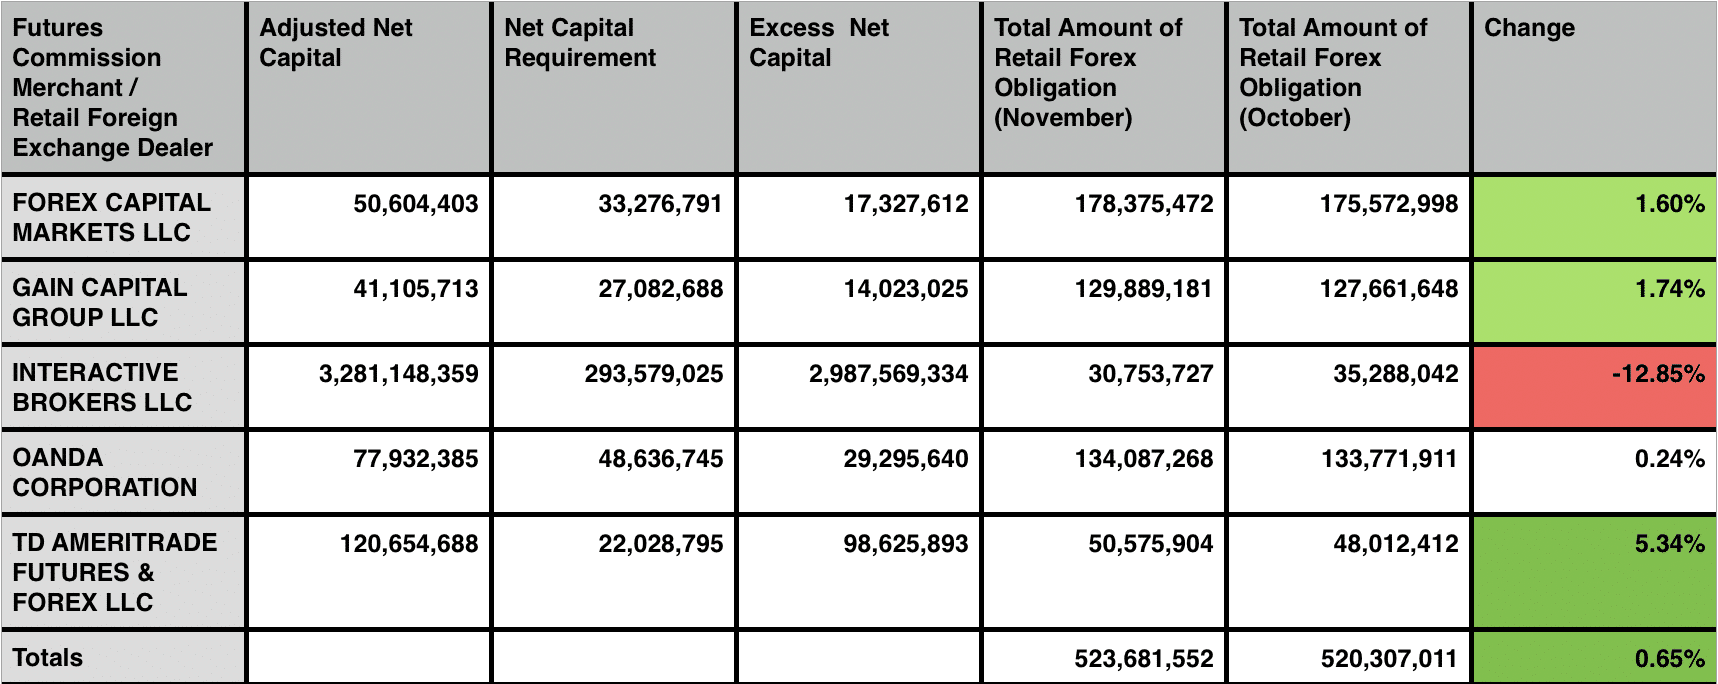
Task: Select the 98,625,893 excess net capital cell
Action: point(905,544)
